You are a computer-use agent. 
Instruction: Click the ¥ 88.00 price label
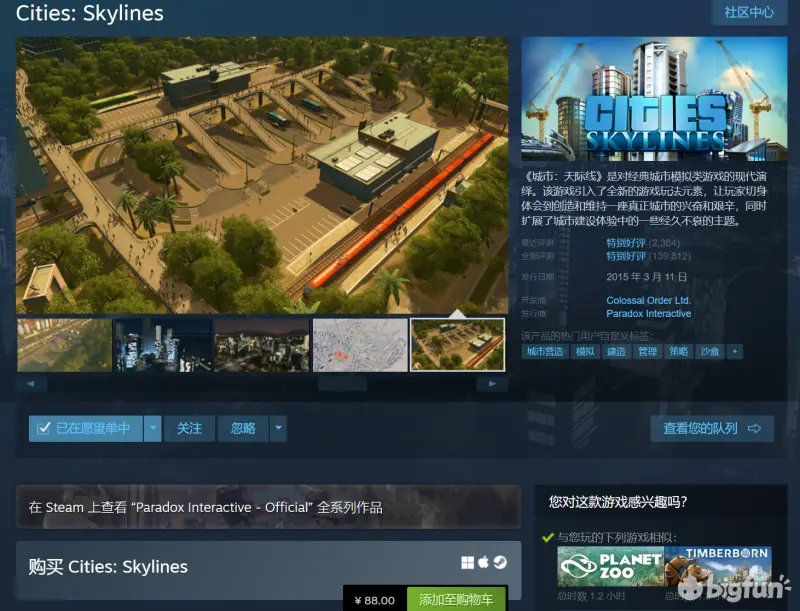[x=374, y=600]
